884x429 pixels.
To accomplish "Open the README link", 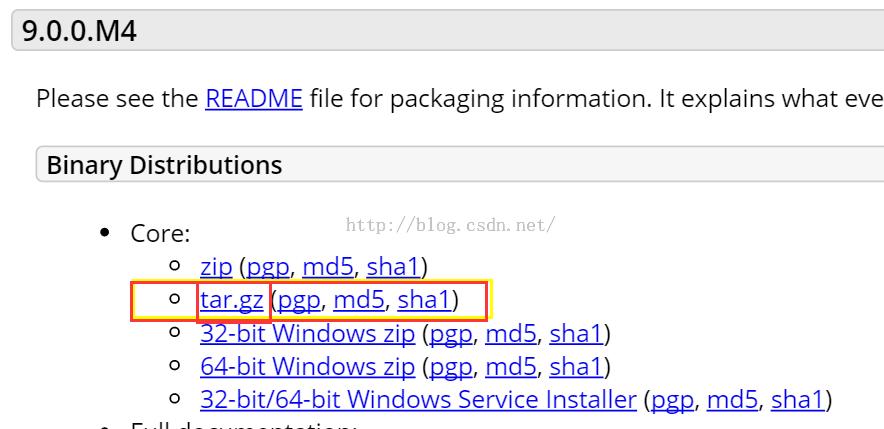I will (x=253, y=99).
